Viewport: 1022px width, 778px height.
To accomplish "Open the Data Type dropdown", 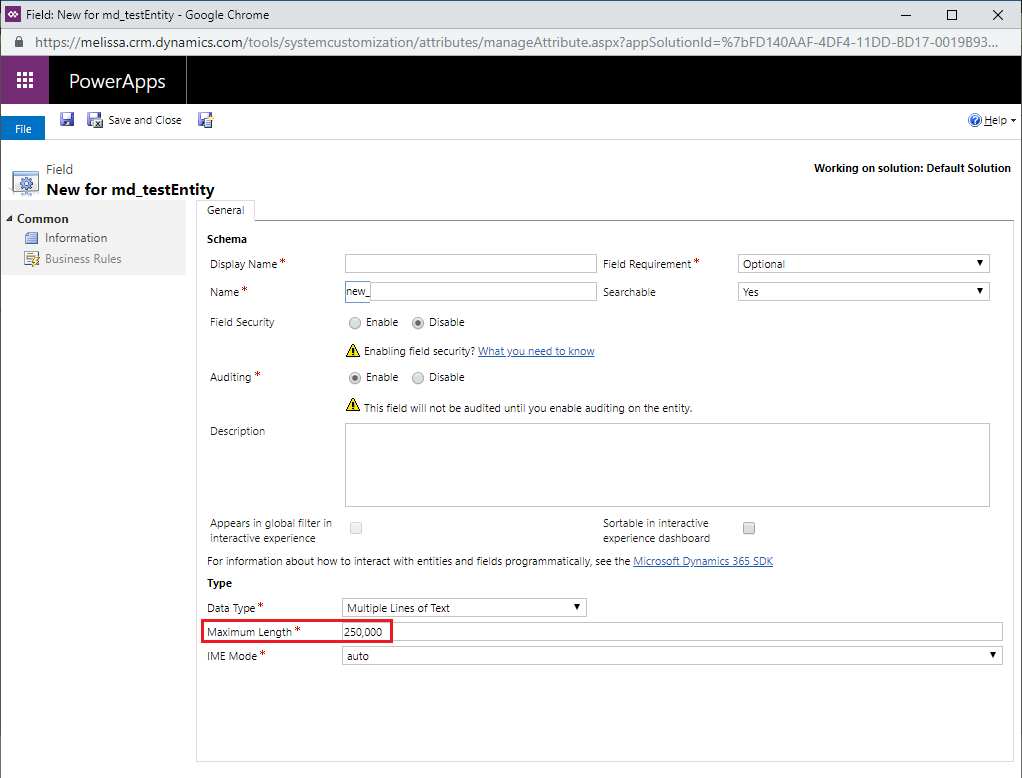I will tap(464, 607).
